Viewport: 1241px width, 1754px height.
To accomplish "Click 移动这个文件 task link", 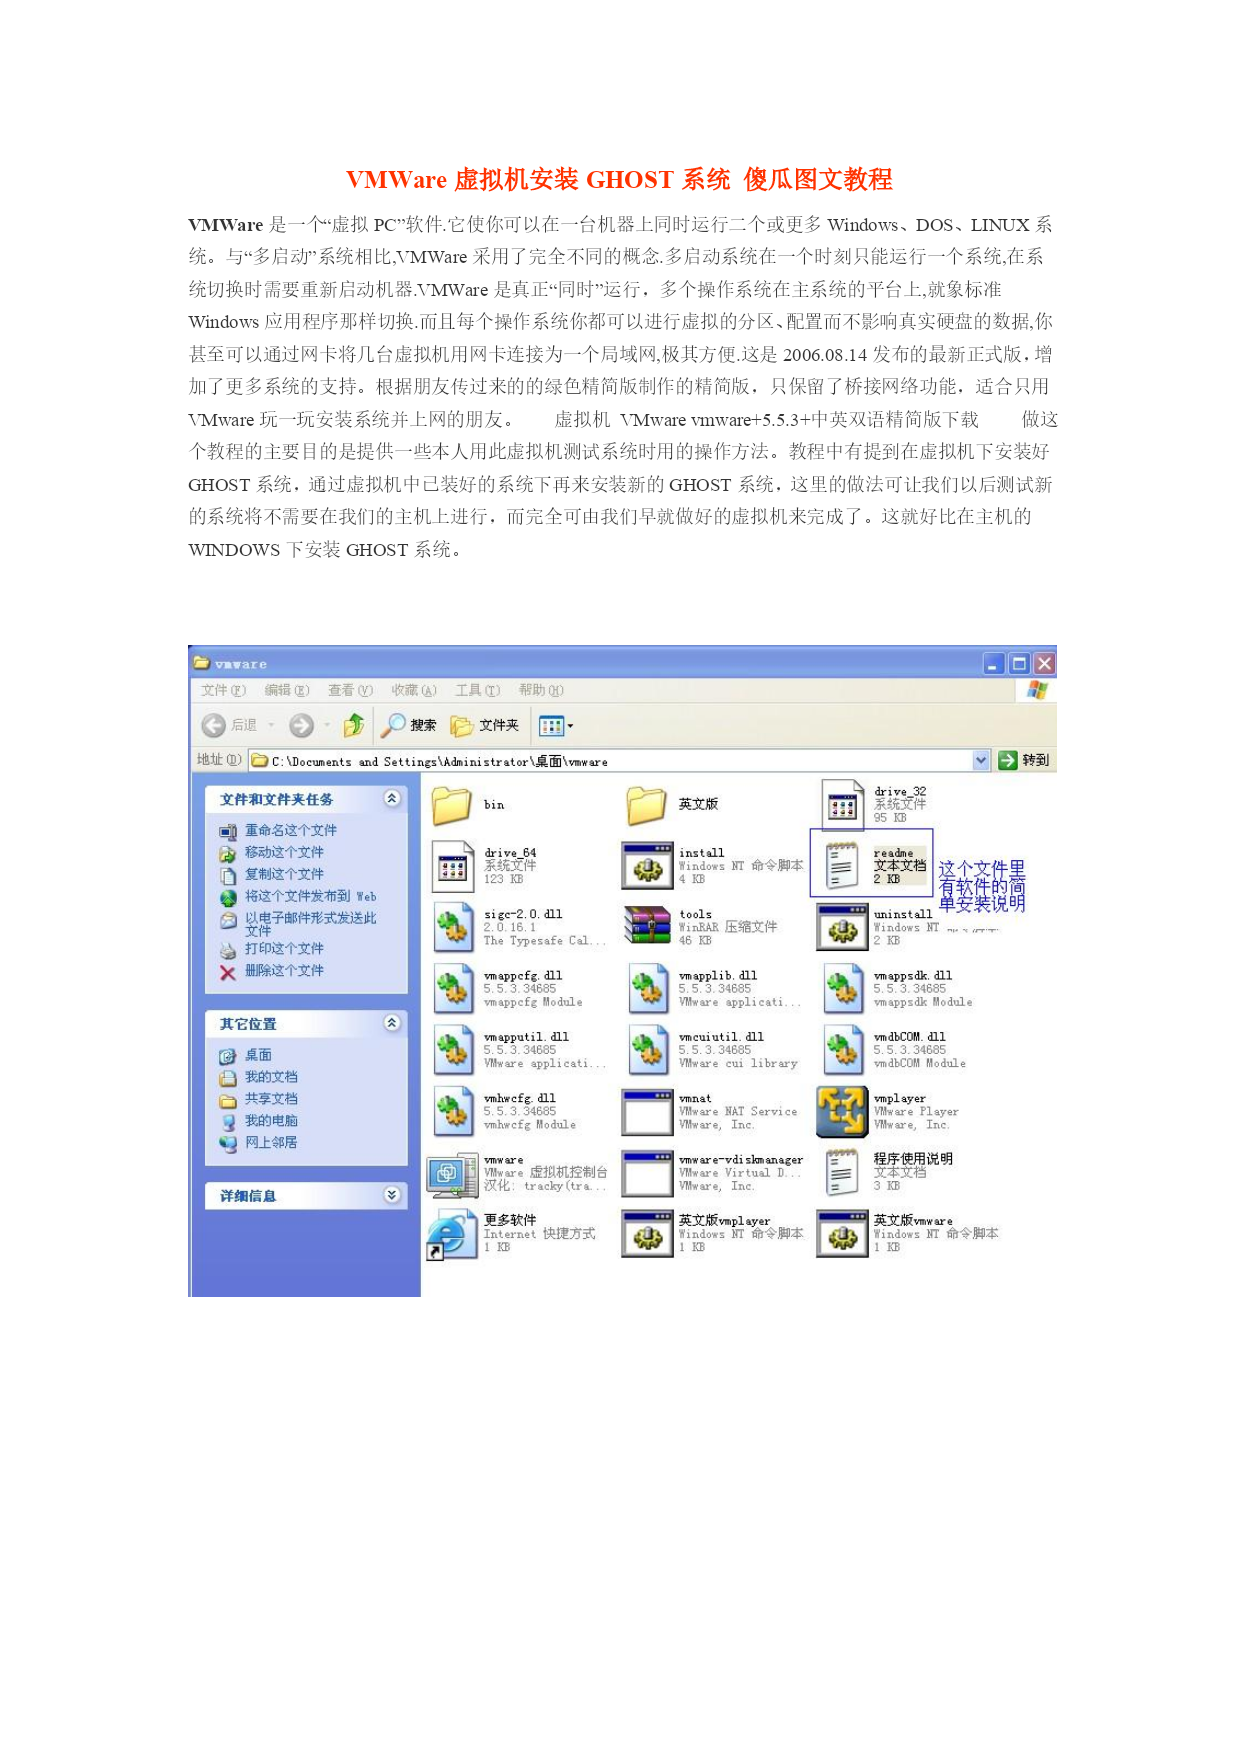I will [285, 852].
